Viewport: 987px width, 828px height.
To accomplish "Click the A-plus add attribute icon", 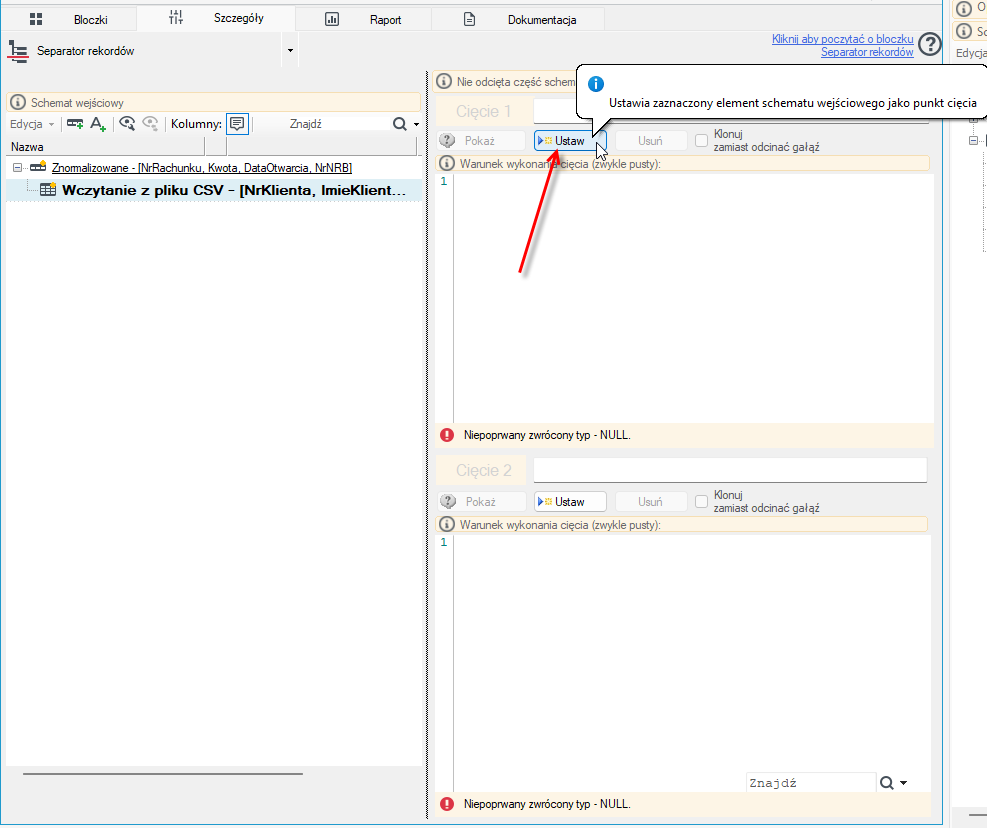I will pos(98,123).
